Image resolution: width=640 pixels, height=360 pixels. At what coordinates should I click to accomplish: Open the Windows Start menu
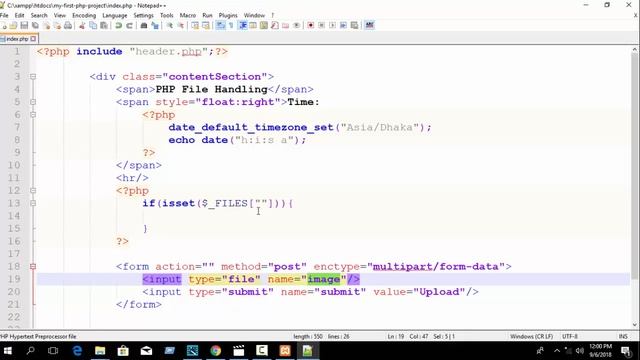point(7,351)
